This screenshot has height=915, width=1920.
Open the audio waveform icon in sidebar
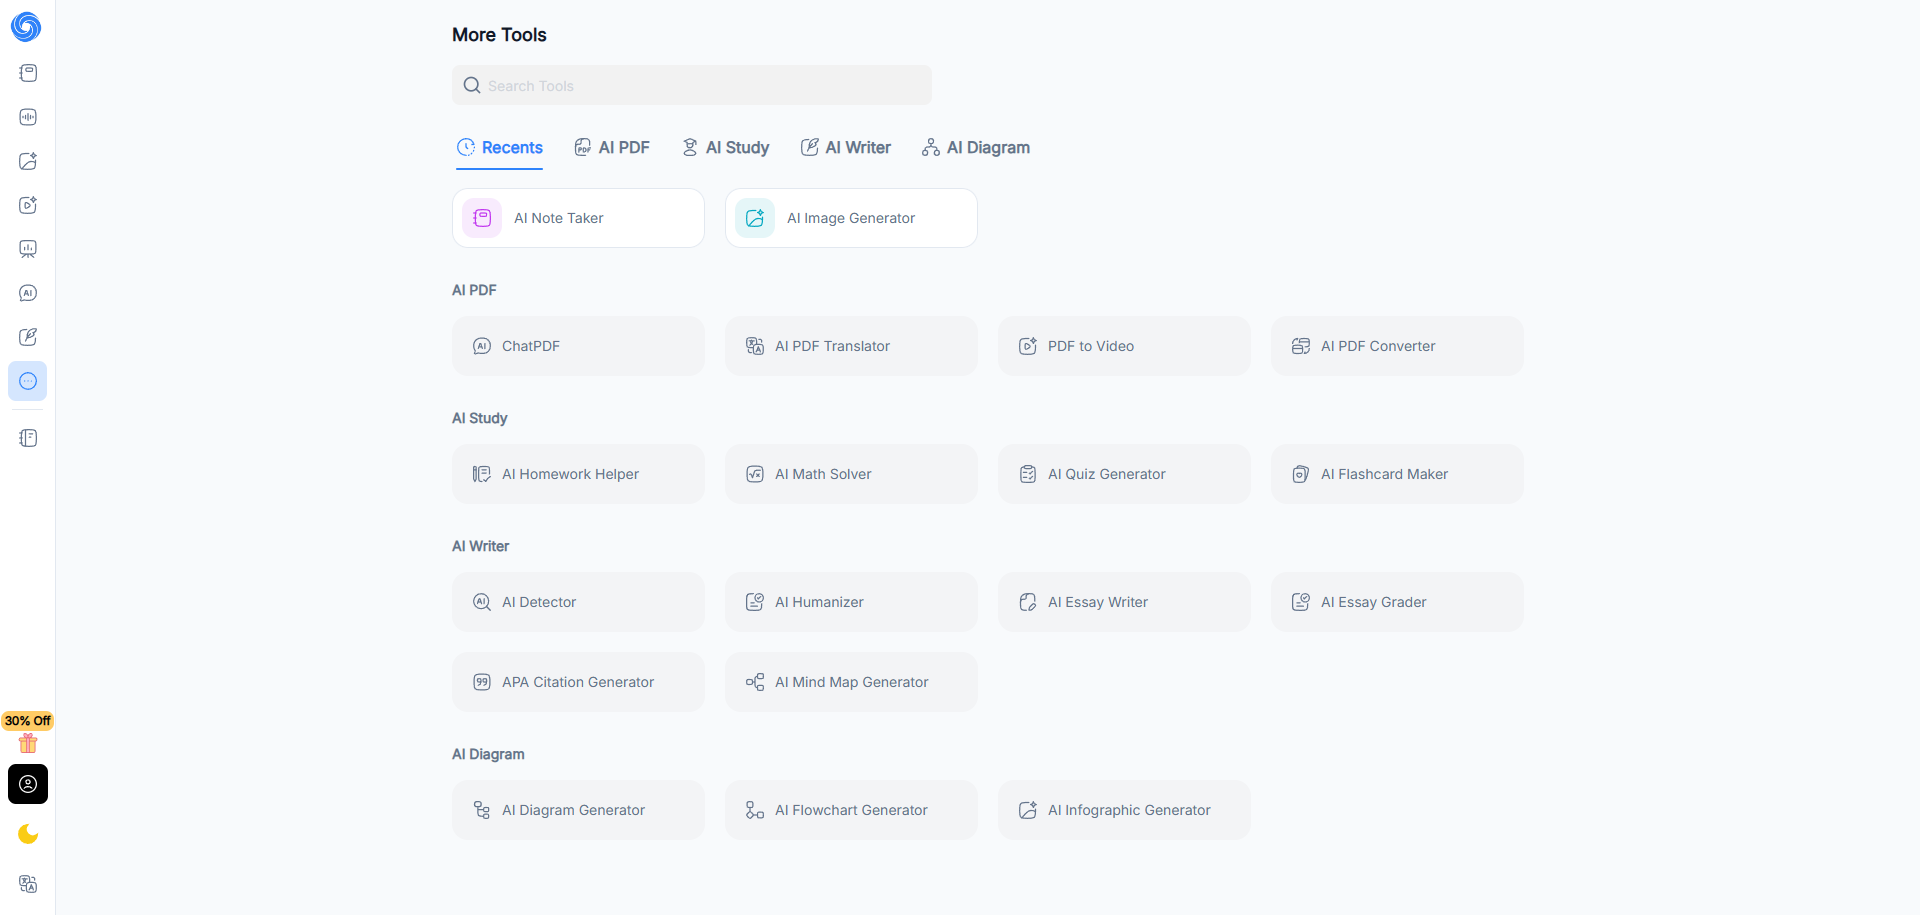coord(28,117)
